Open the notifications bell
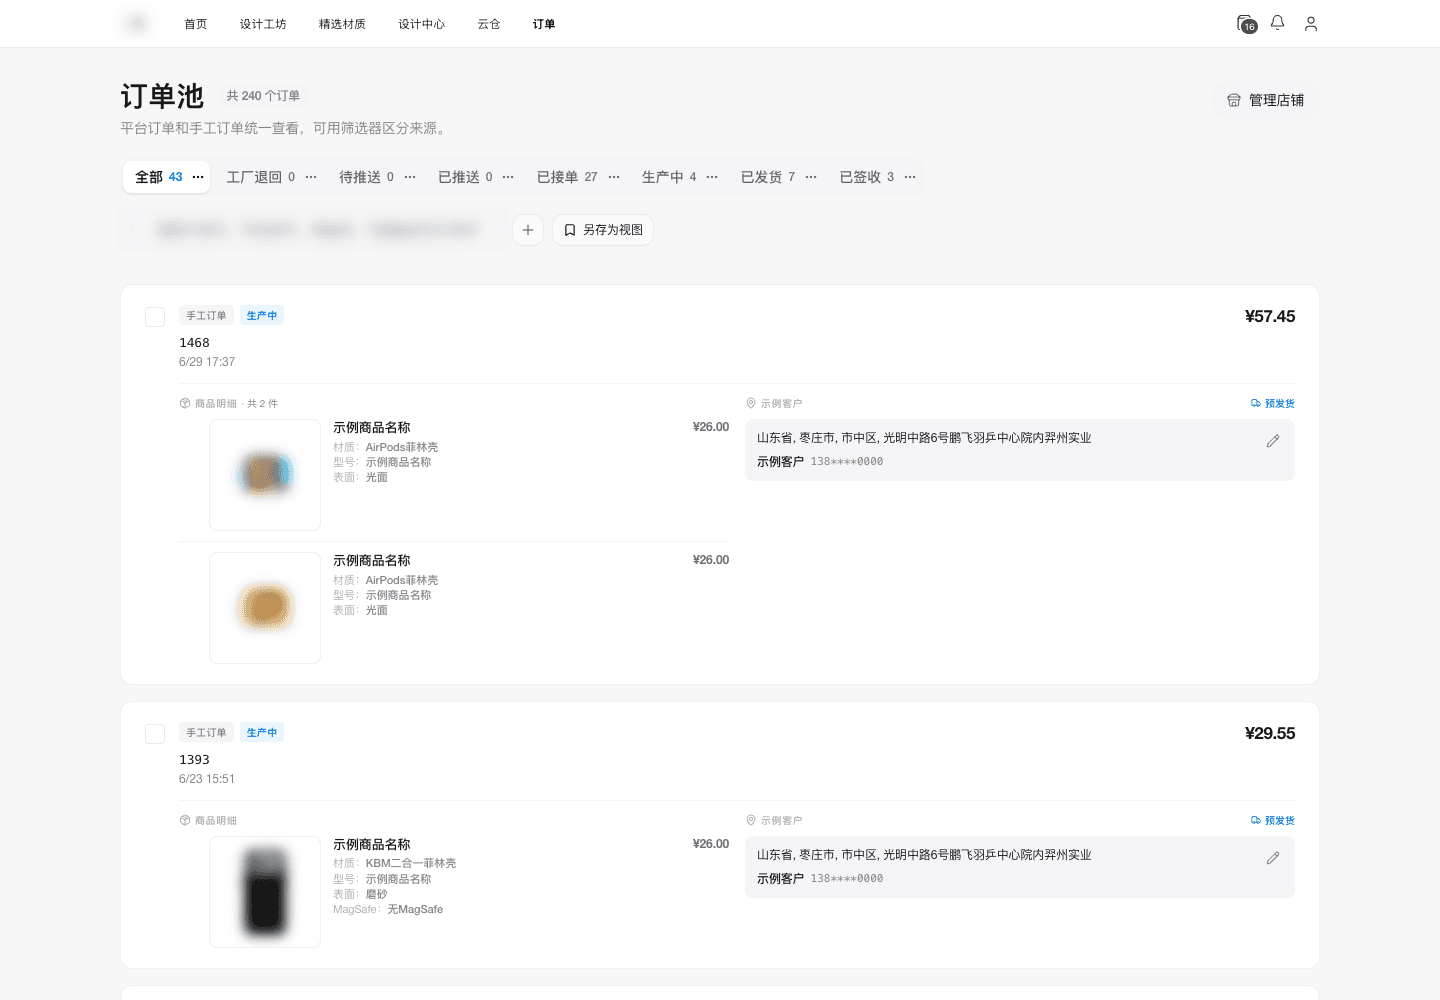This screenshot has width=1440, height=1000. coord(1277,23)
